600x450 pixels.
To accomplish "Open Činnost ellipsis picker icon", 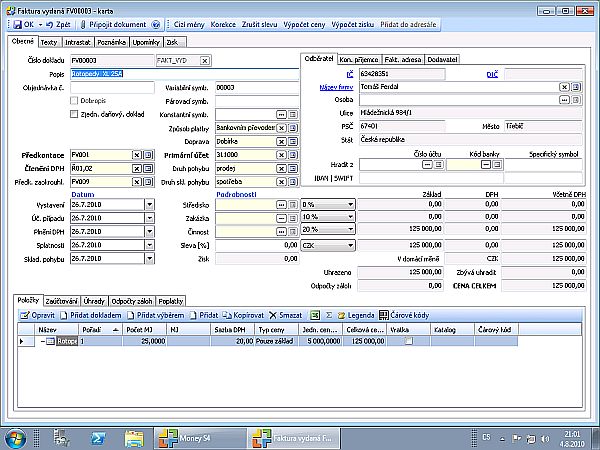I will tap(281, 232).
